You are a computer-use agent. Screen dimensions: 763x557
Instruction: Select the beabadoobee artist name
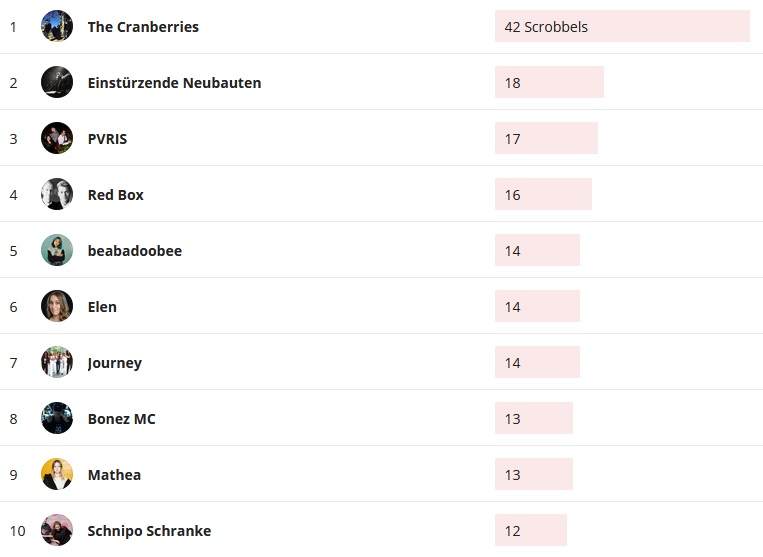pos(135,251)
